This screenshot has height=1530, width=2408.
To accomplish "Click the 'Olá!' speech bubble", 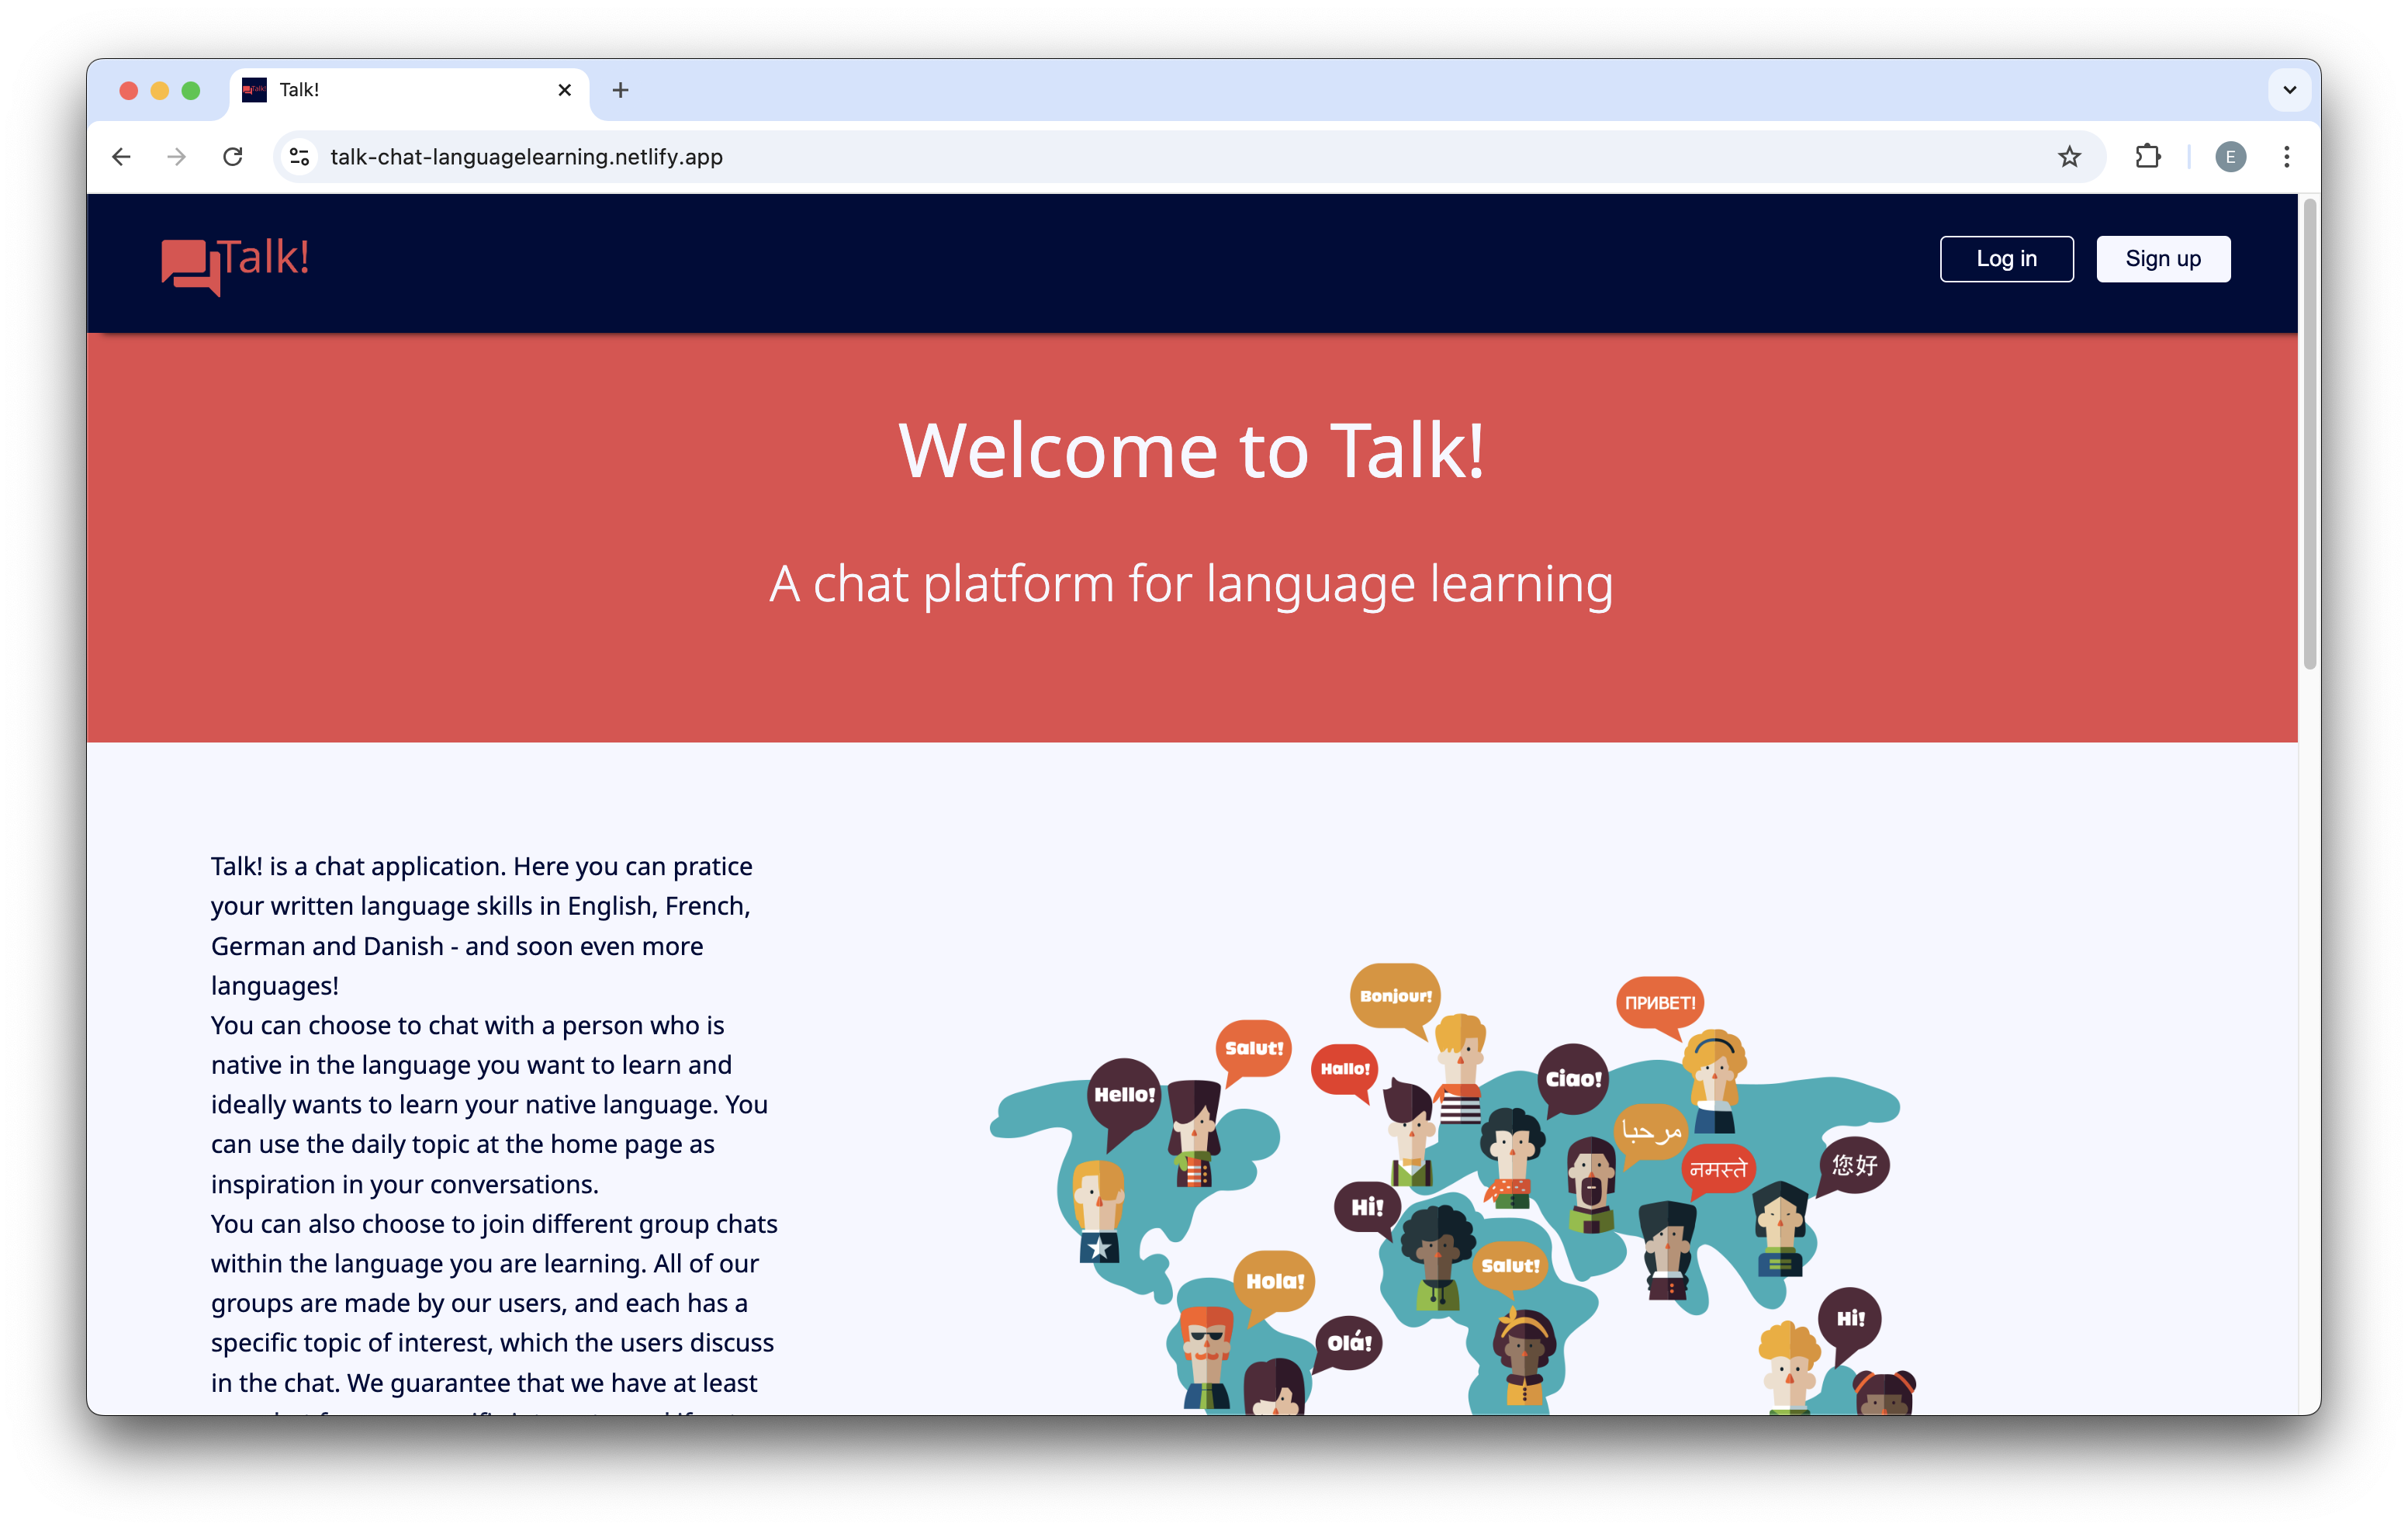I will [1349, 1343].
